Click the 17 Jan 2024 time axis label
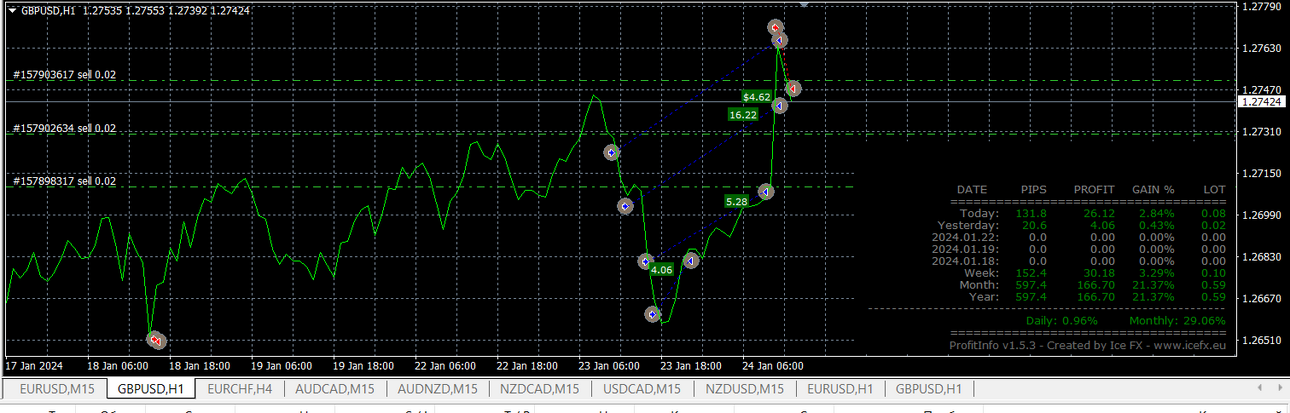Screen dimensions: 1290x413 pos(35,365)
